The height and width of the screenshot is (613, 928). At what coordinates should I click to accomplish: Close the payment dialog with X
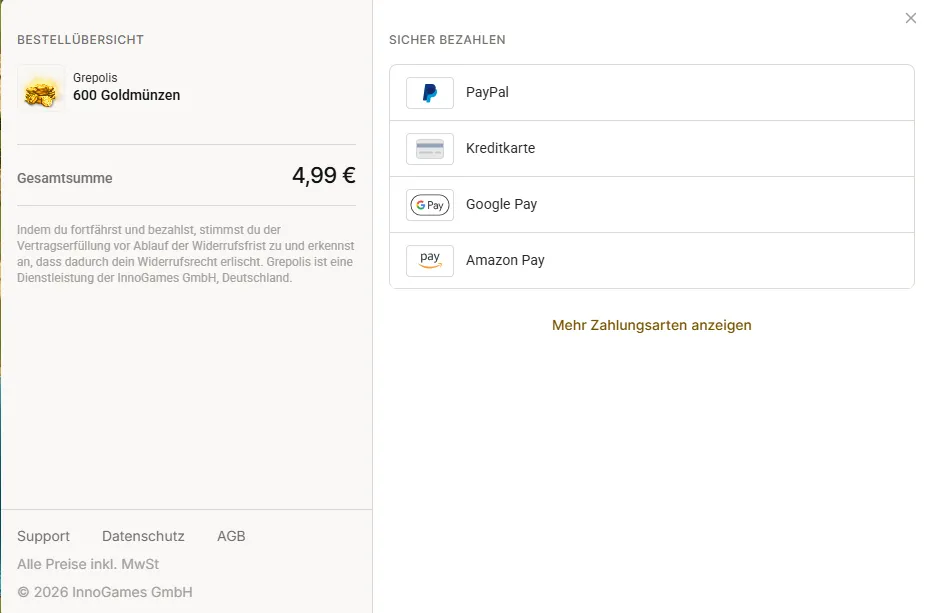click(911, 18)
